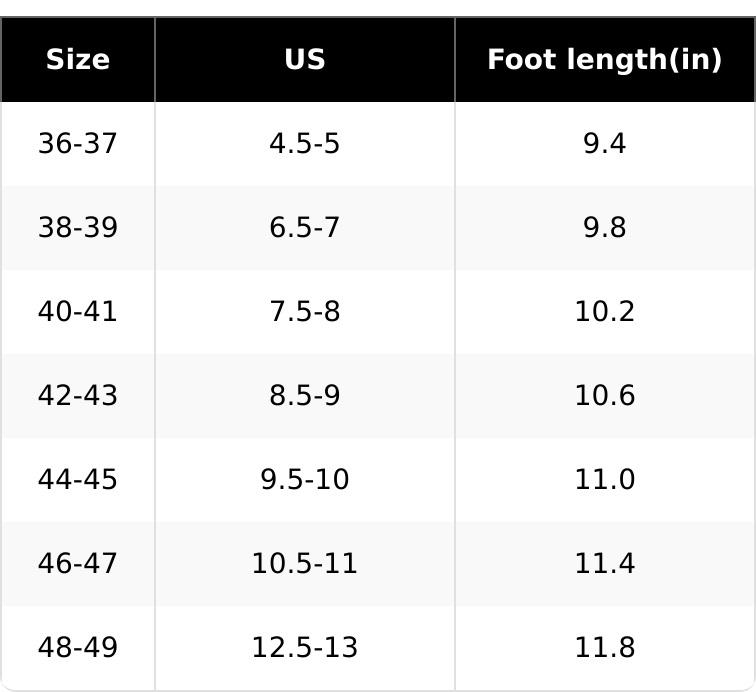Select the 44-45 size cell
The height and width of the screenshot is (692, 756).
(x=77, y=480)
